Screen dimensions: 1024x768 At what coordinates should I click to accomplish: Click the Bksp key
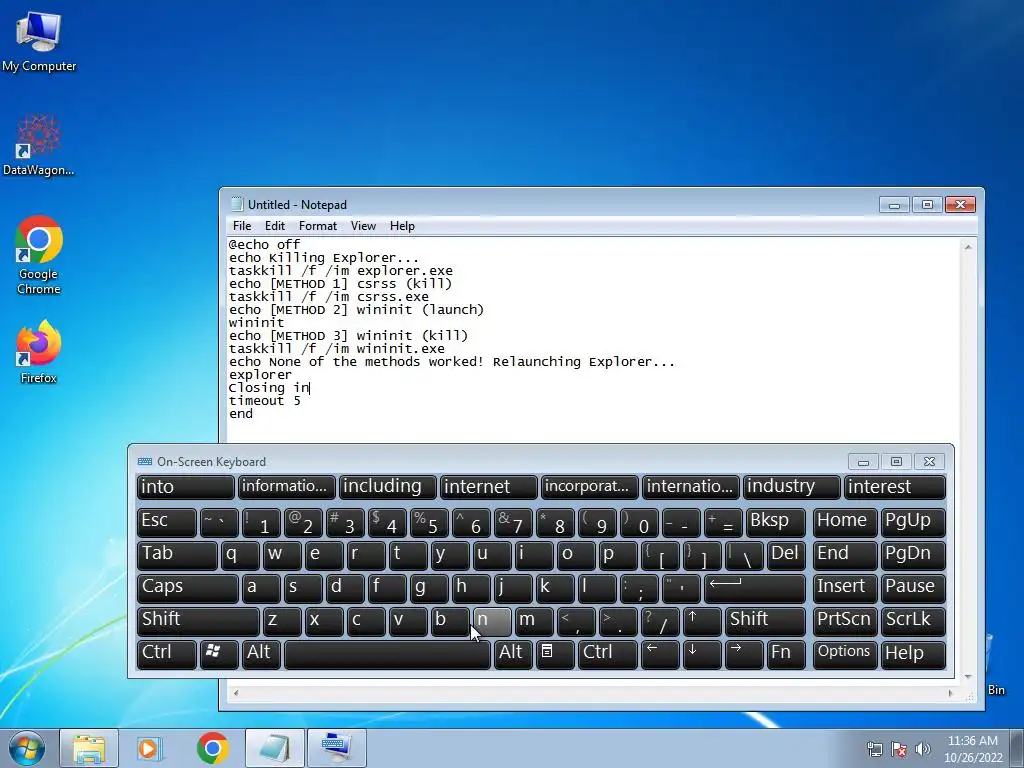775,522
